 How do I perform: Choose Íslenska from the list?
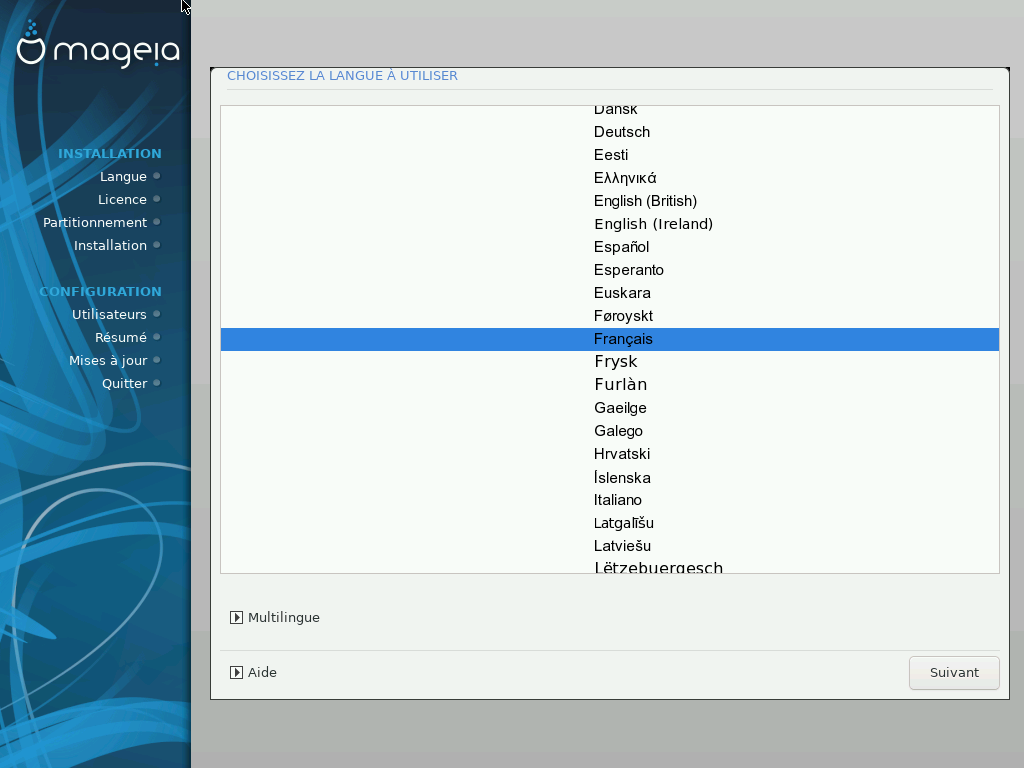(610, 477)
